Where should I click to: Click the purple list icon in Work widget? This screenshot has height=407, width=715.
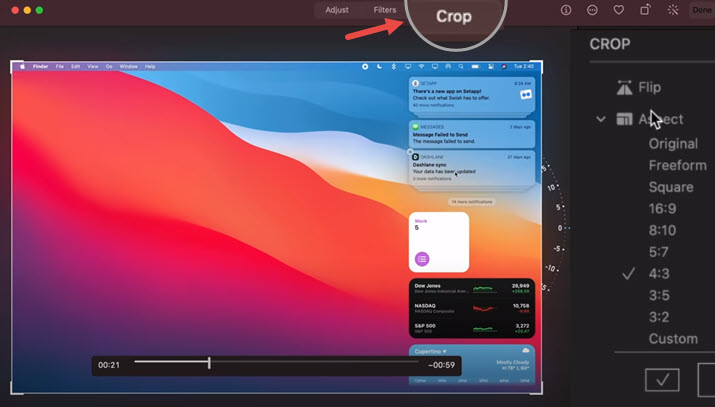tap(422, 259)
